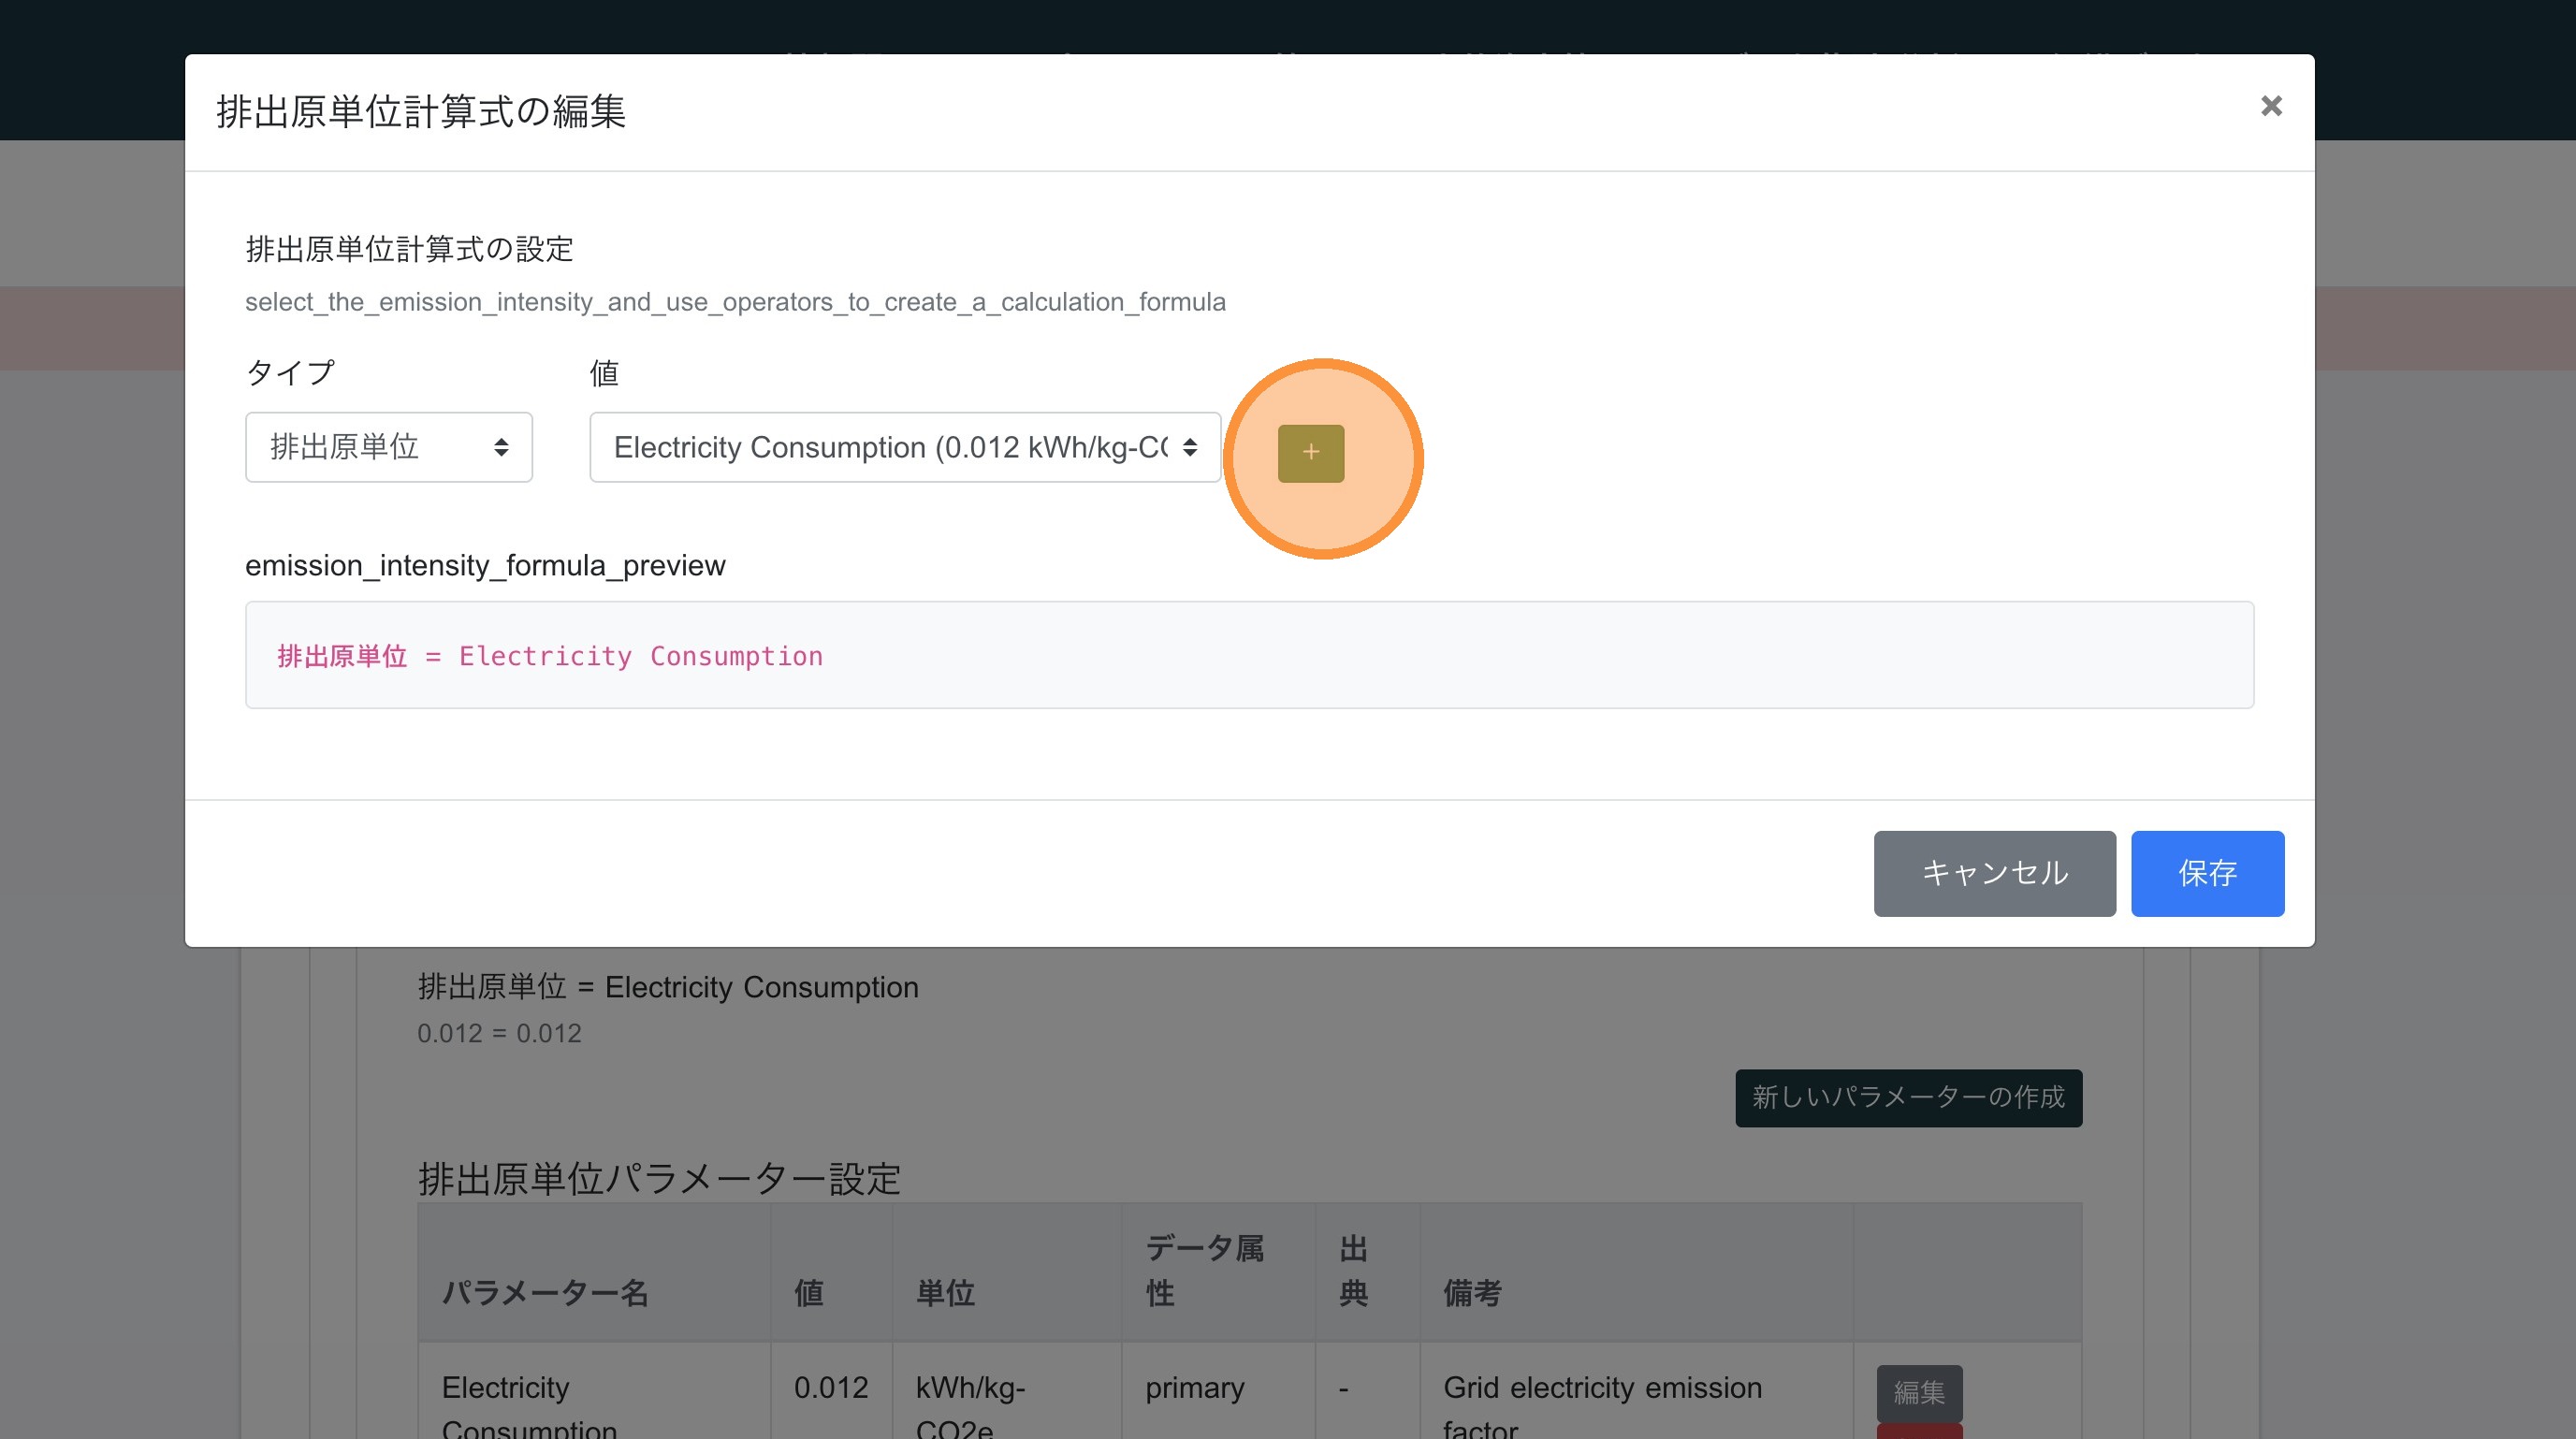Click the modal title 排出原単位計算式の編集
The height and width of the screenshot is (1439, 2576).
[x=421, y=111]
